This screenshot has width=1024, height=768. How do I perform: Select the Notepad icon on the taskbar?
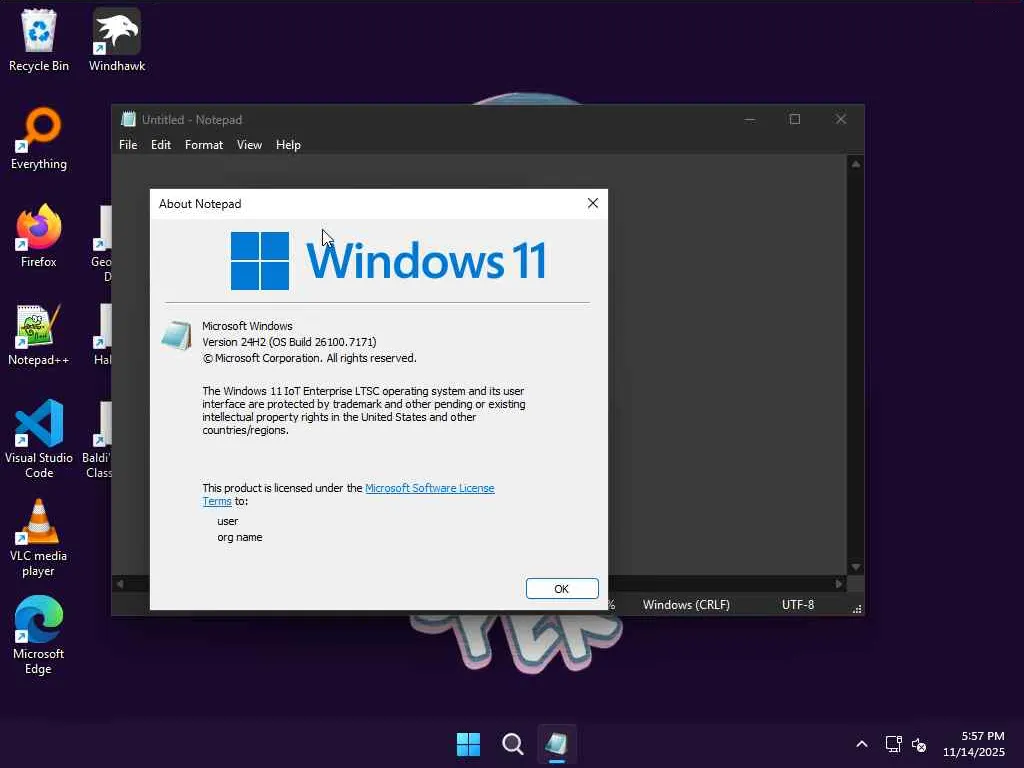click(x=556, y=744)
